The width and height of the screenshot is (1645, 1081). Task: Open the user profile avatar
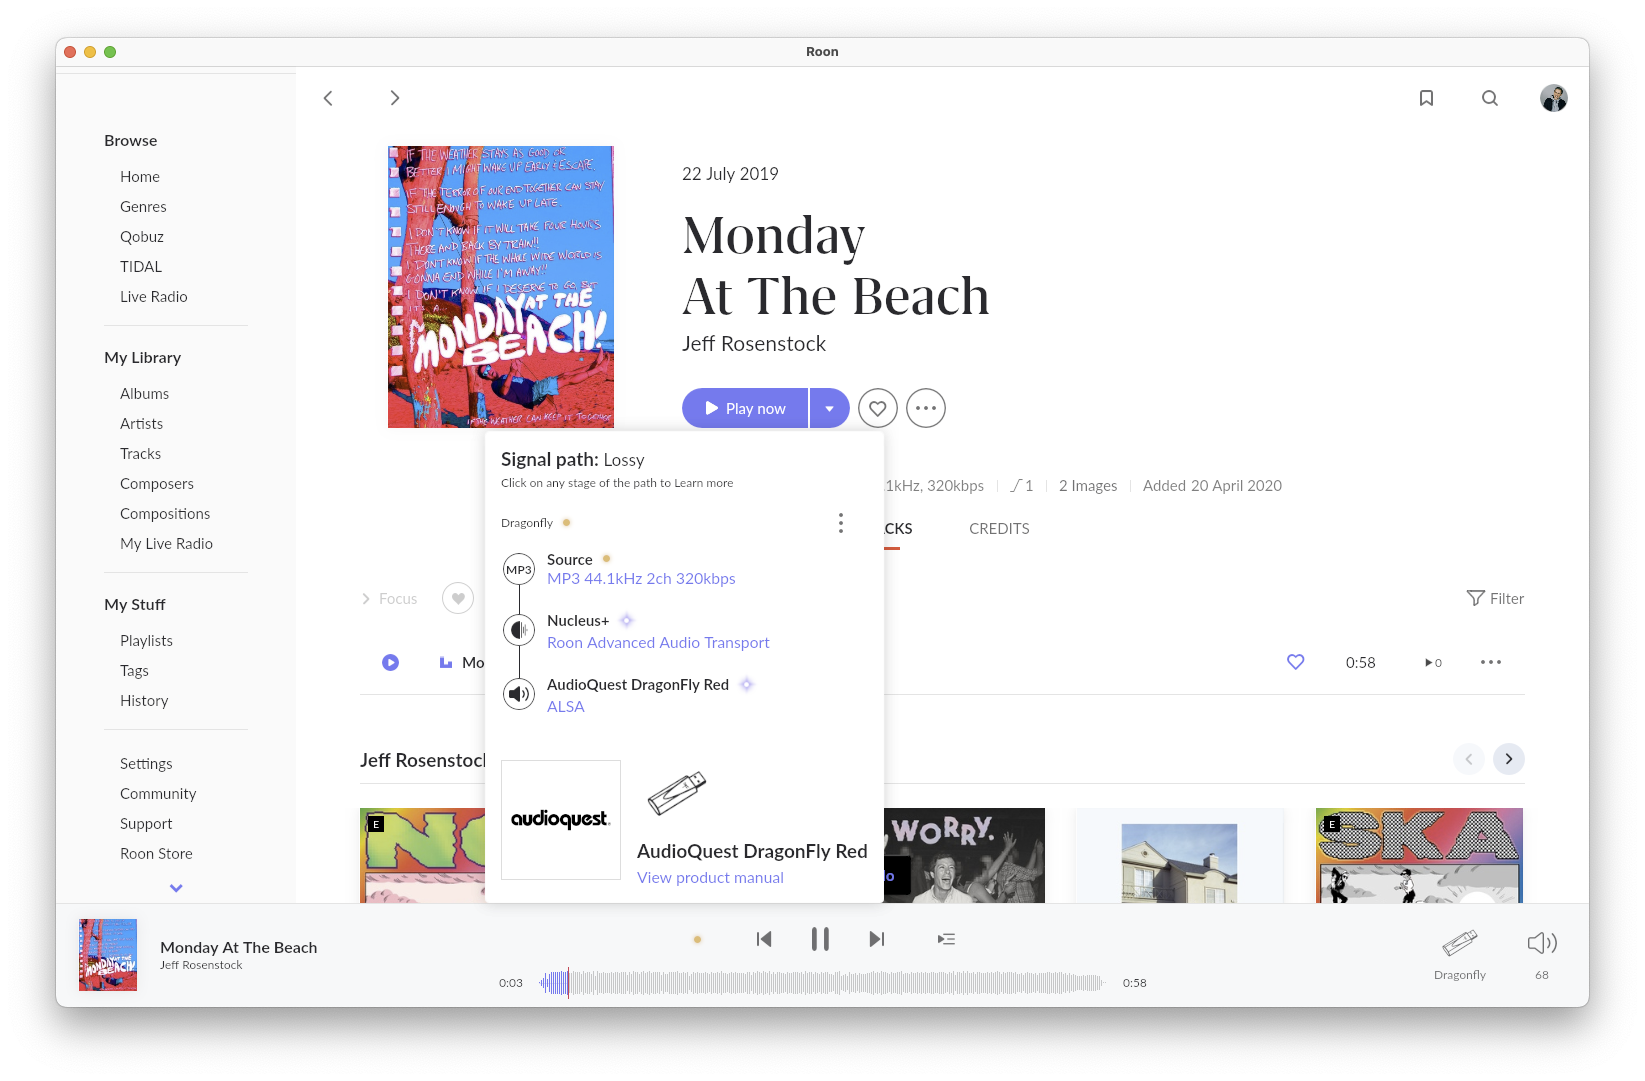pyautogui.click(x=1554, y=98)
